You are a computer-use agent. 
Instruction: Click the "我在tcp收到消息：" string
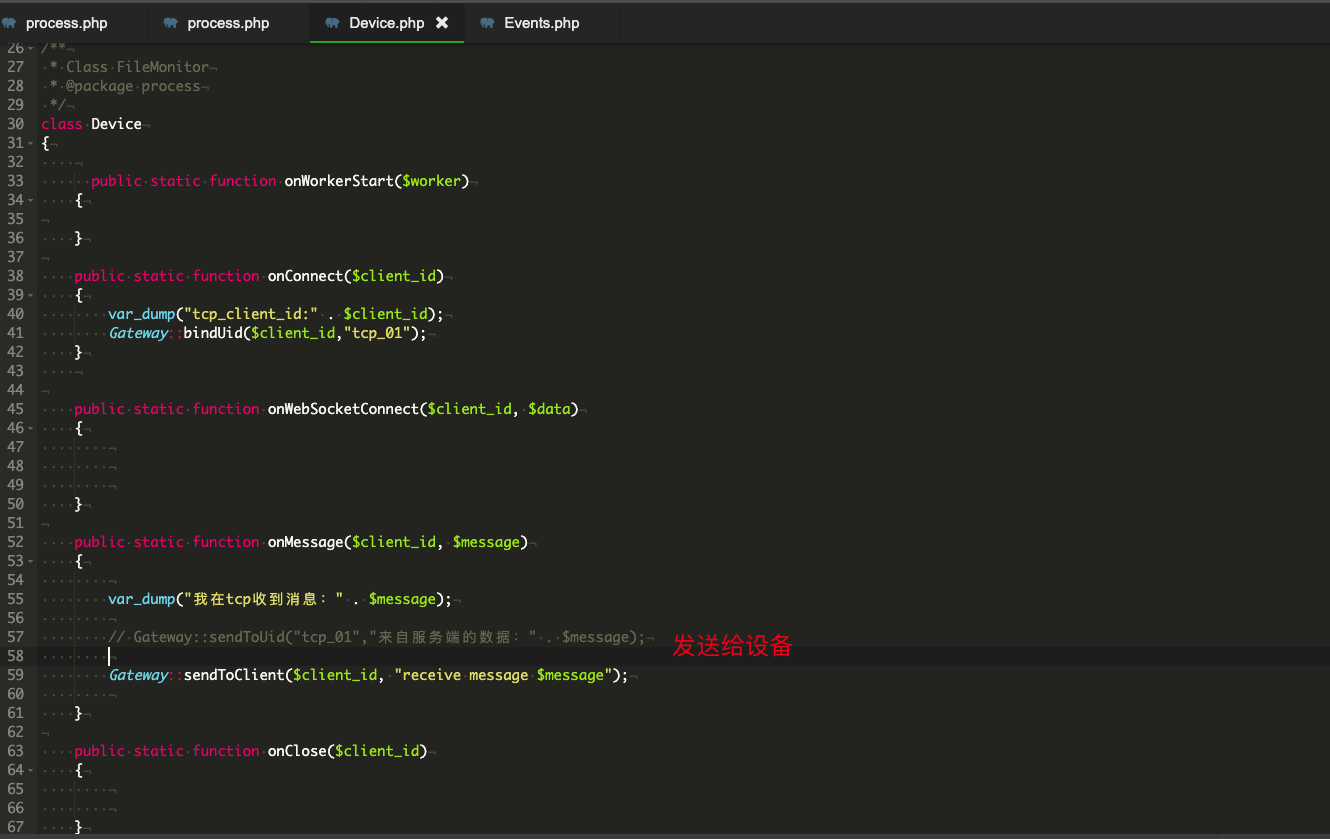click(264, 599)
